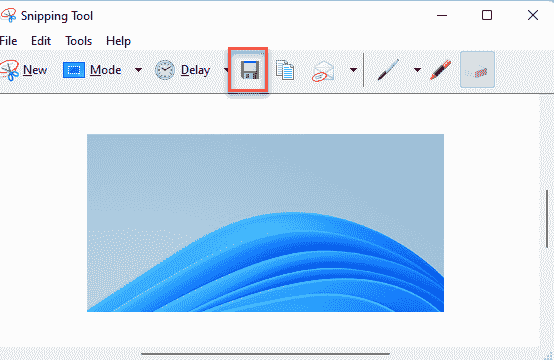
Task: Click the Save Snip floppy disk icon
Action: (250, 70)
